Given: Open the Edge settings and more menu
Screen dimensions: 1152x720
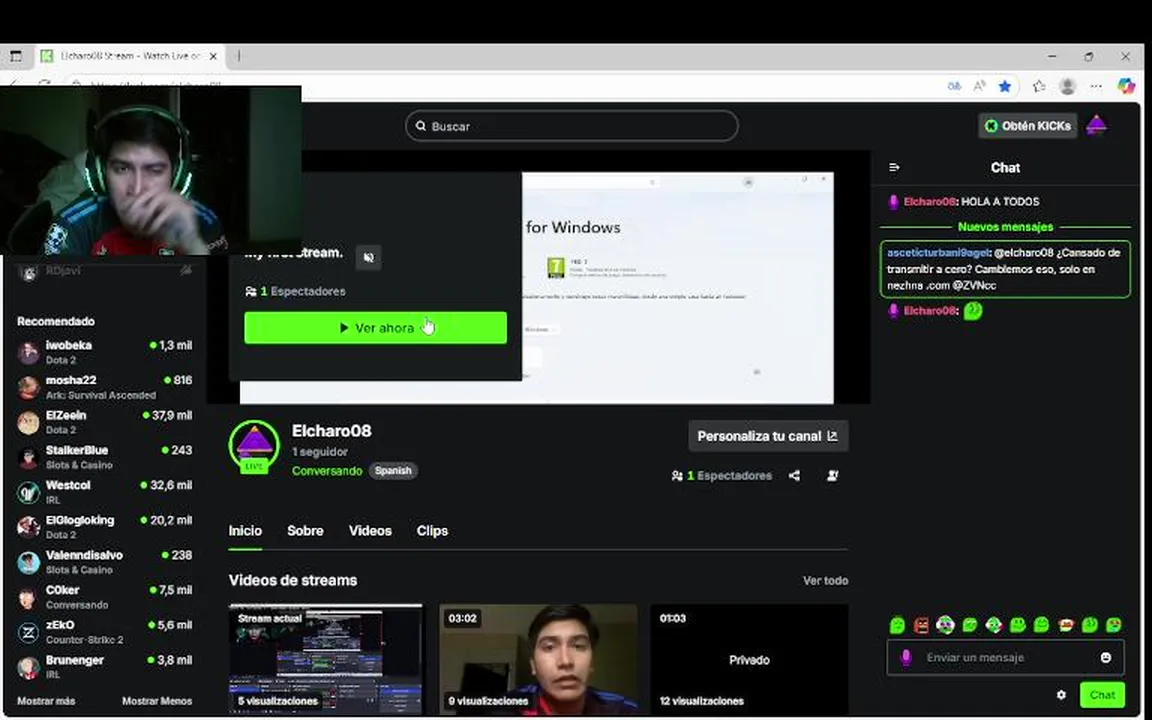Looking at the screenshot, I should [1096, 87].
